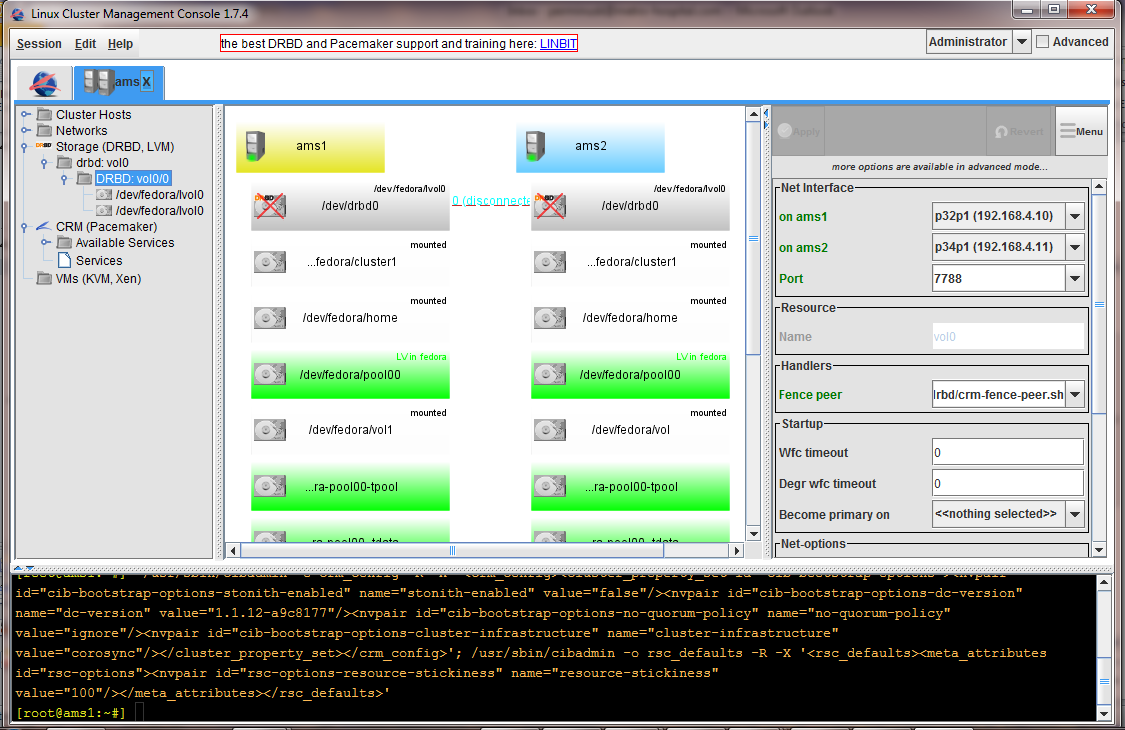
Task: Select the /dev/fedora/pool00 disk icon on ams2
Action: tap(549, 375)
